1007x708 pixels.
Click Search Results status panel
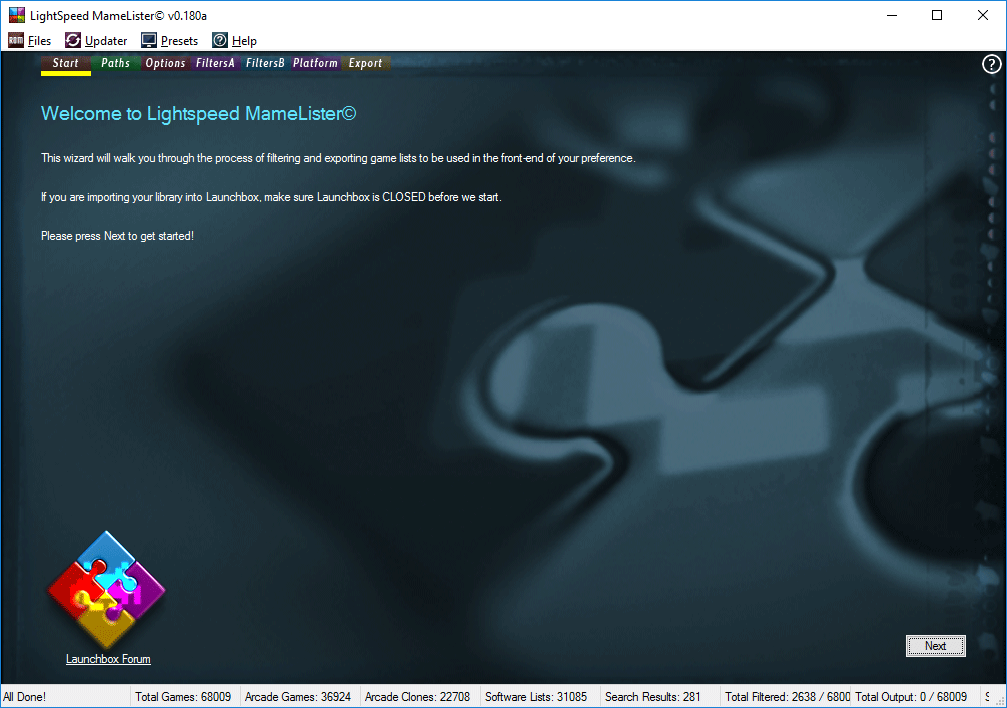click(x=653, y=697)
